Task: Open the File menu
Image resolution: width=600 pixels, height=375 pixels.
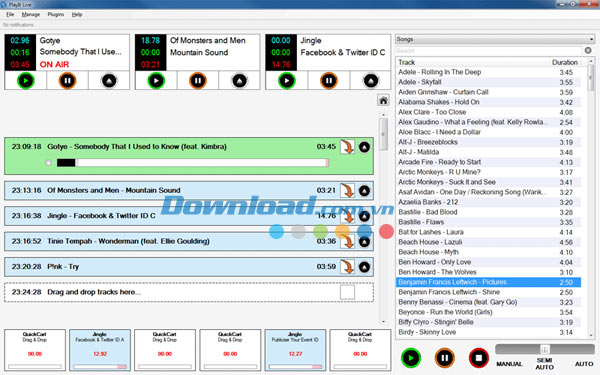Action: pos(10,15)
